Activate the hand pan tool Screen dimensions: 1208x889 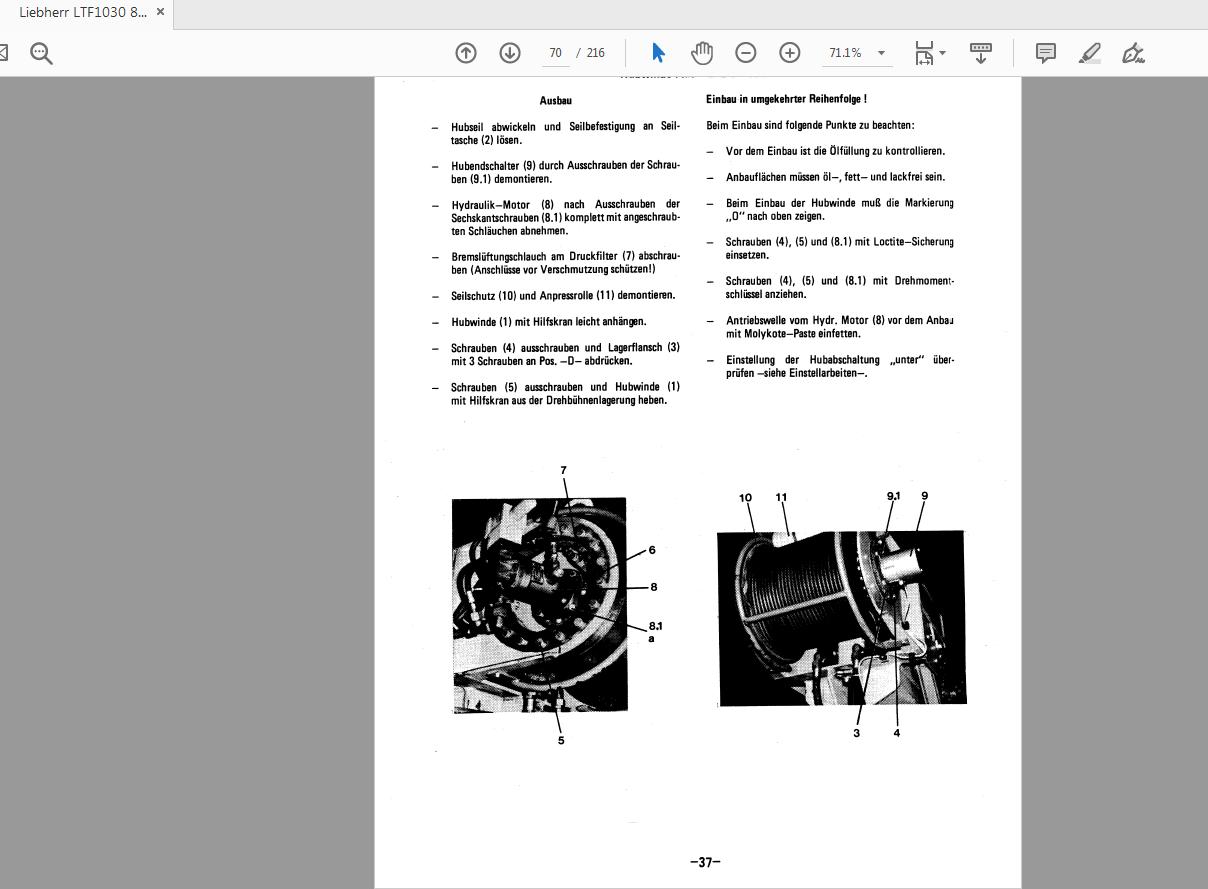(x=702, y=53)
